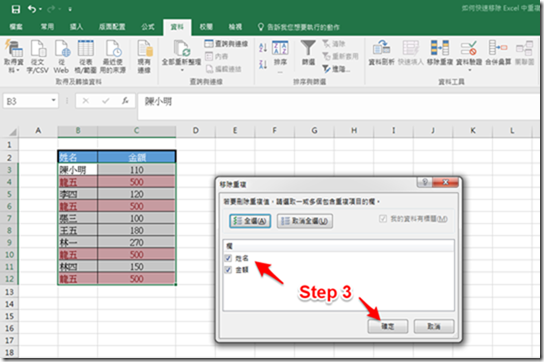Expand the 資料驗證 dropdown arrow

[469, 70]
